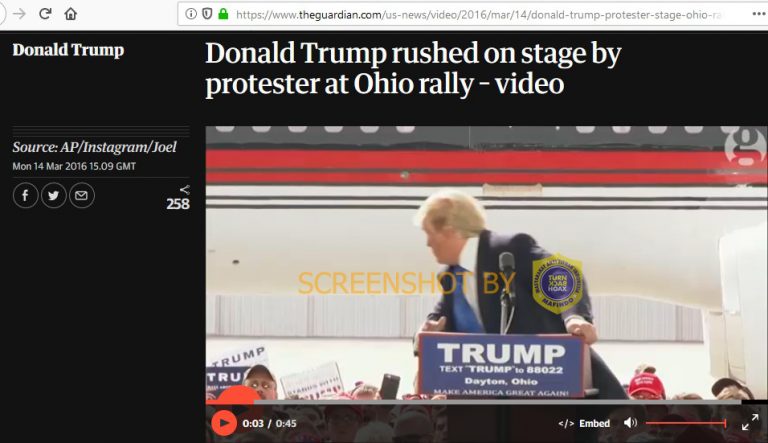Screen dimensions: 768x443
Task: Reload the page with refresh icon
Action: pos(45,14)
